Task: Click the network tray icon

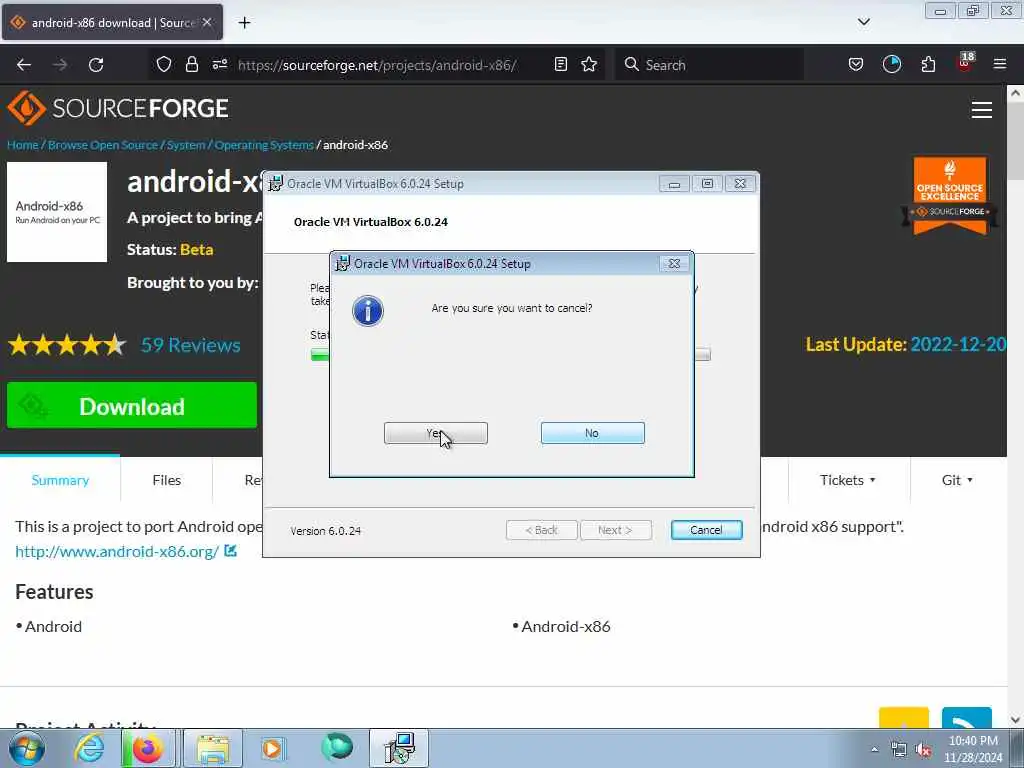Action: coord(899,750)
